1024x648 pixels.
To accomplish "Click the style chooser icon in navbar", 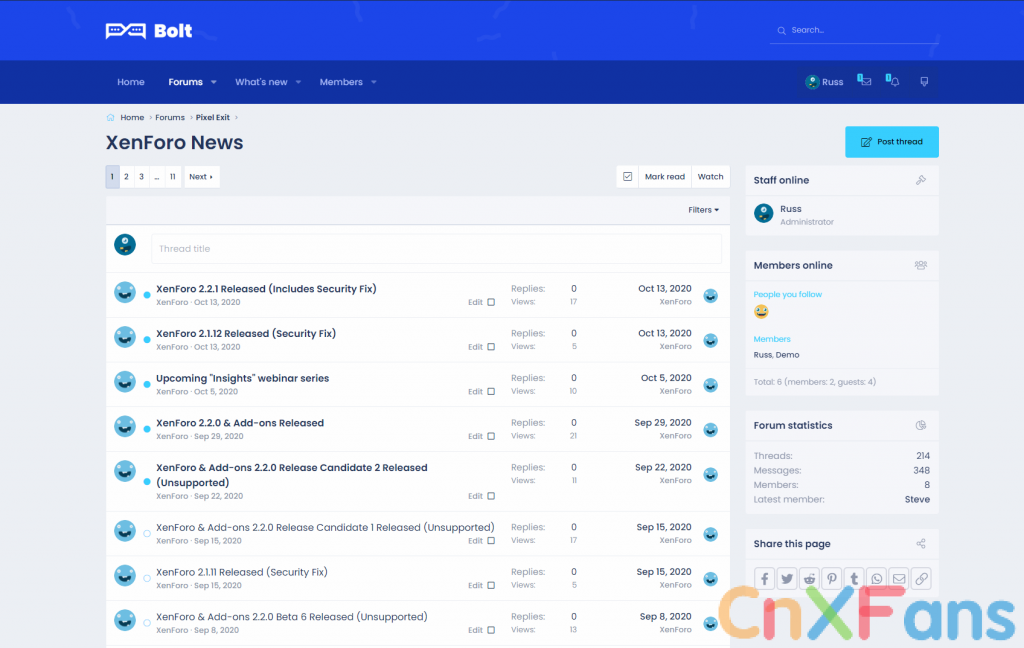I will coord(924,82).
